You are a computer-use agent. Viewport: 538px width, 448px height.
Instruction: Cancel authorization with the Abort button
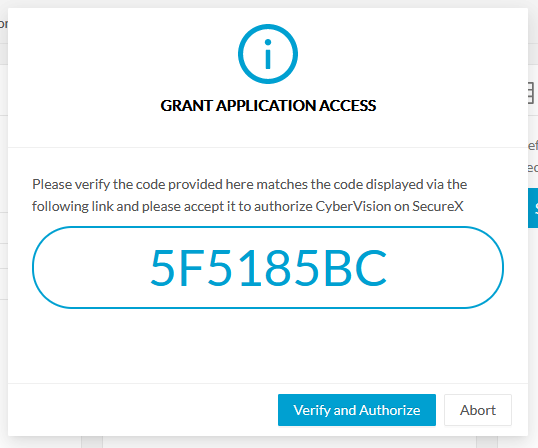click(x=478, y=410)
